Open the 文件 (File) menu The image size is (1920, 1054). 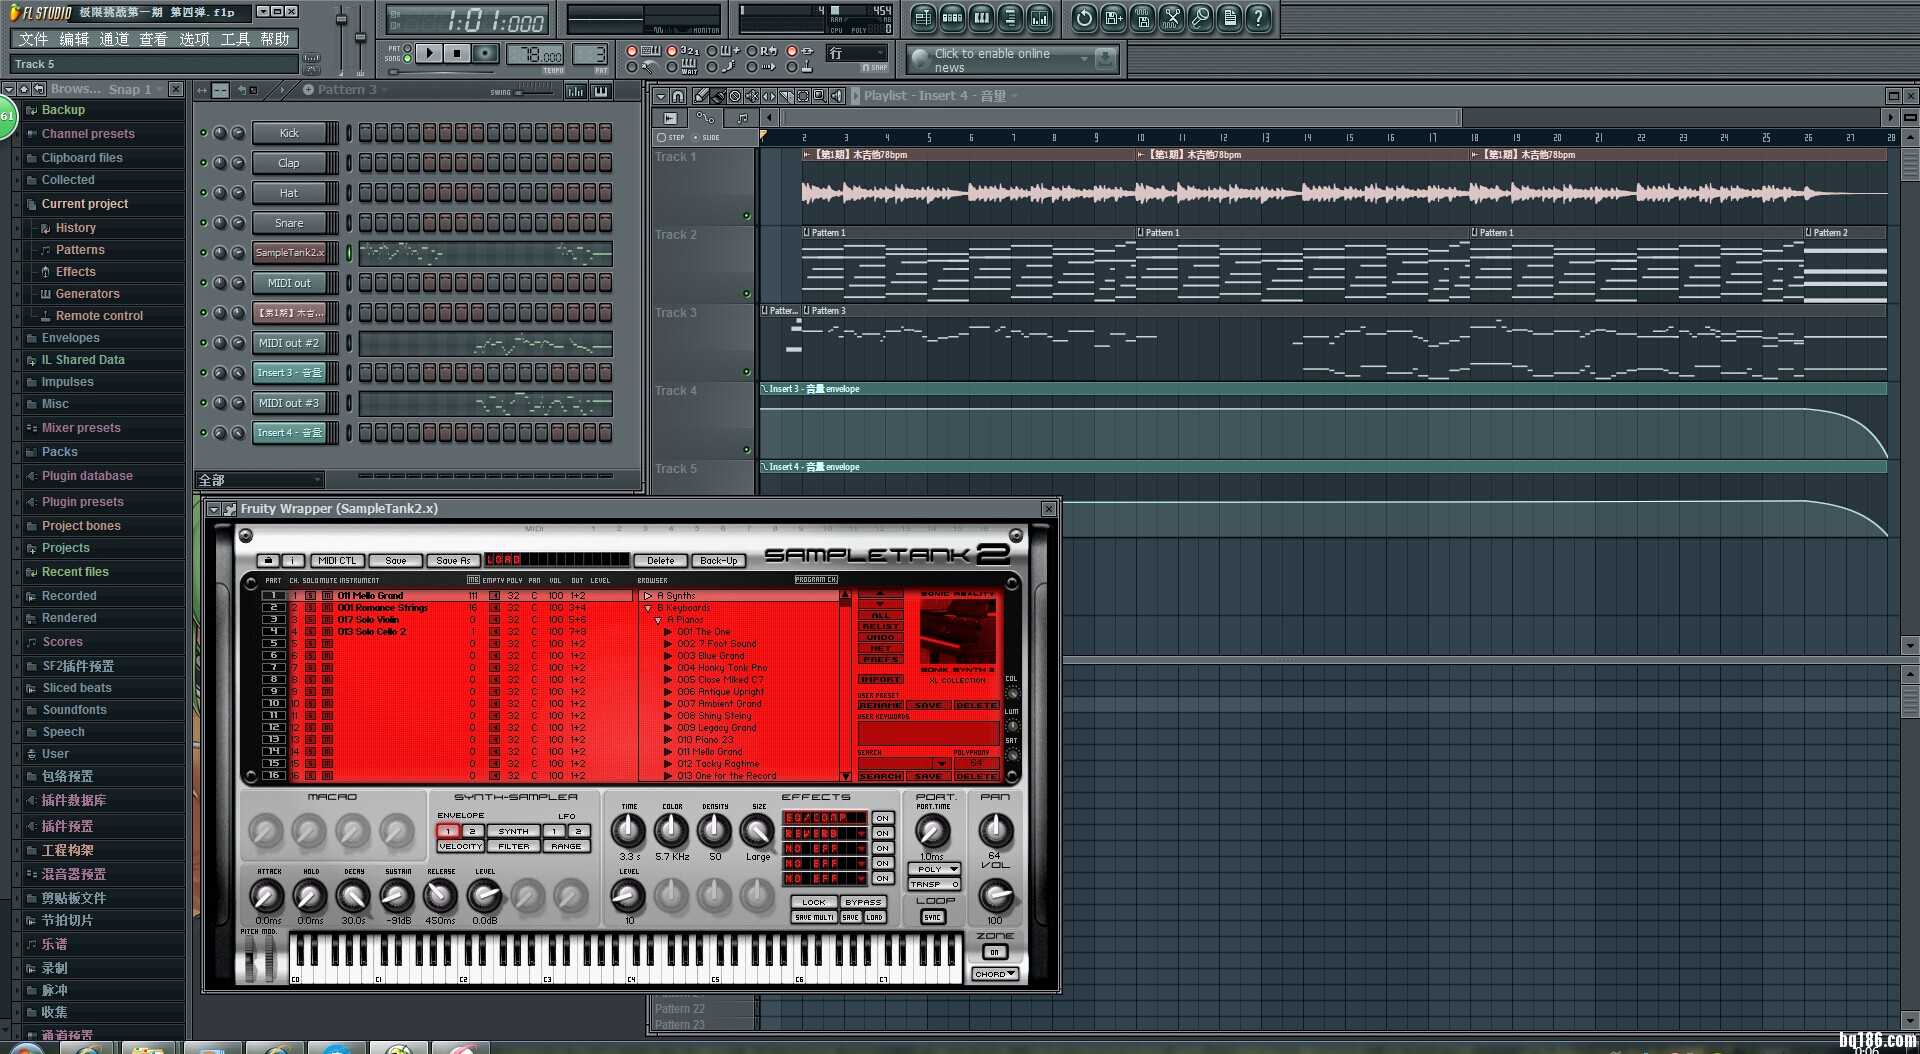tap(33, 39)
